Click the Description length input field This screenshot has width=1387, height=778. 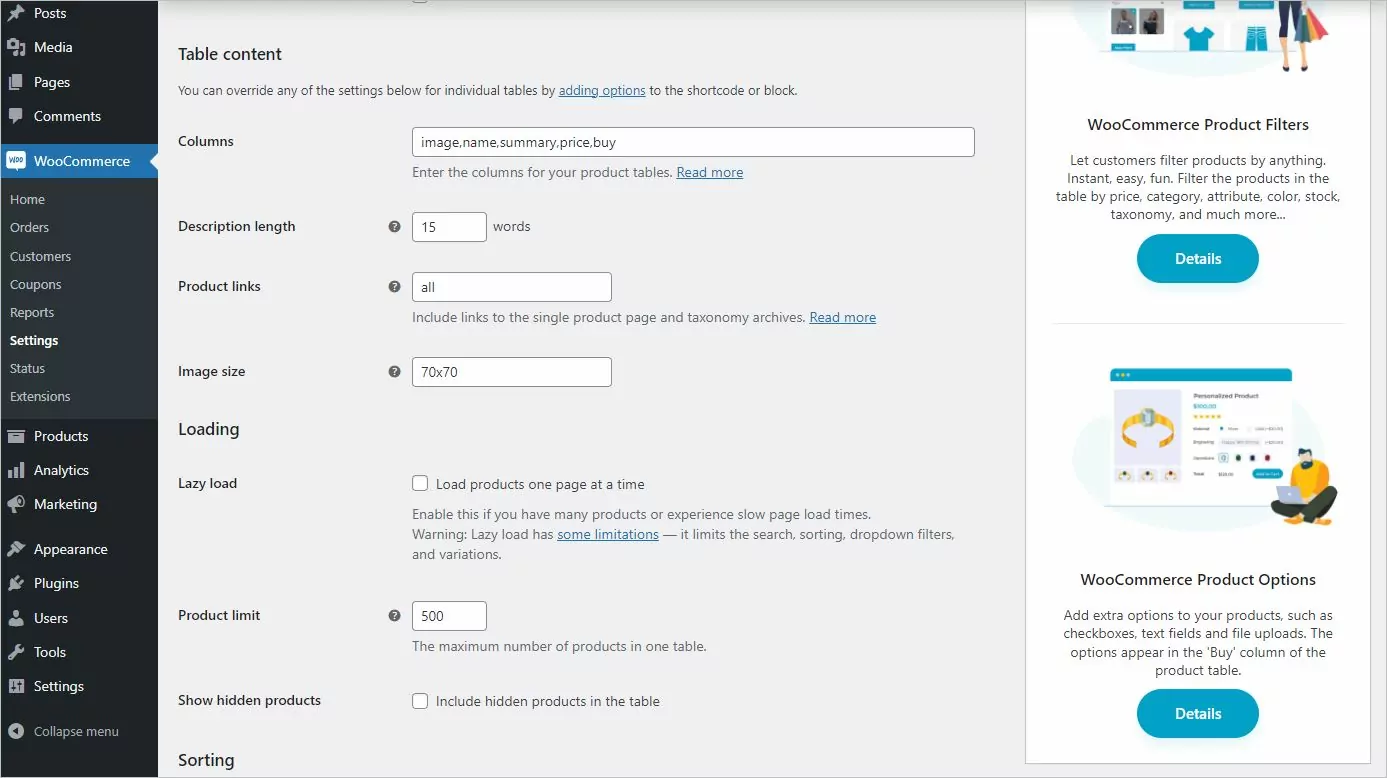pyautogui.click(x=449, y=227)
